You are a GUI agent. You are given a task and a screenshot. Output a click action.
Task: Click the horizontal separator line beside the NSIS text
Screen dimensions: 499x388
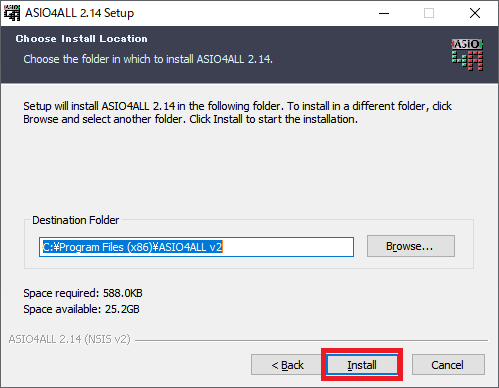(311, 340)
